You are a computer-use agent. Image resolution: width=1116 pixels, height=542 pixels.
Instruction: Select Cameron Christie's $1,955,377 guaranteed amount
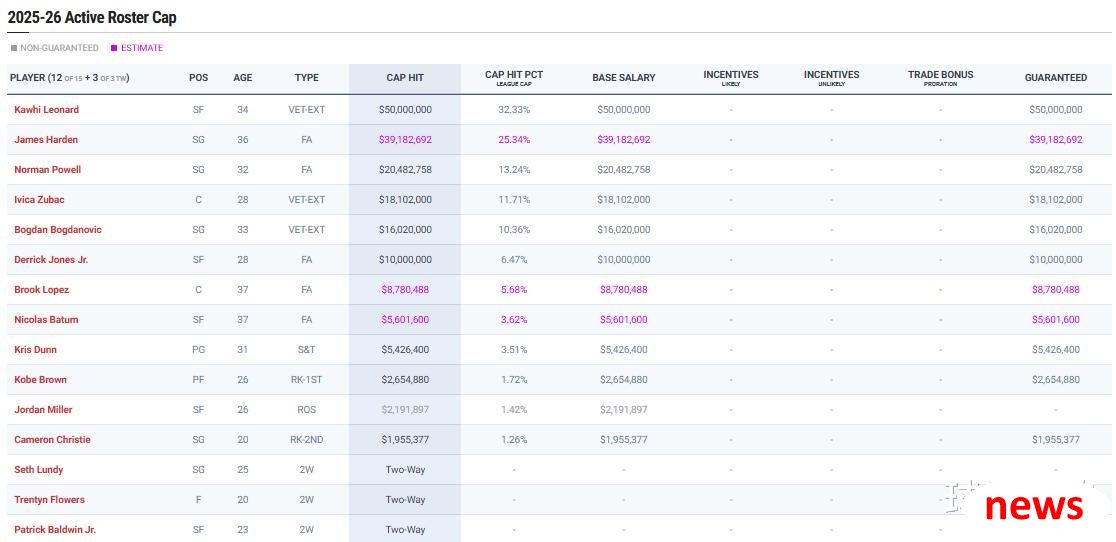point(1056,439)
